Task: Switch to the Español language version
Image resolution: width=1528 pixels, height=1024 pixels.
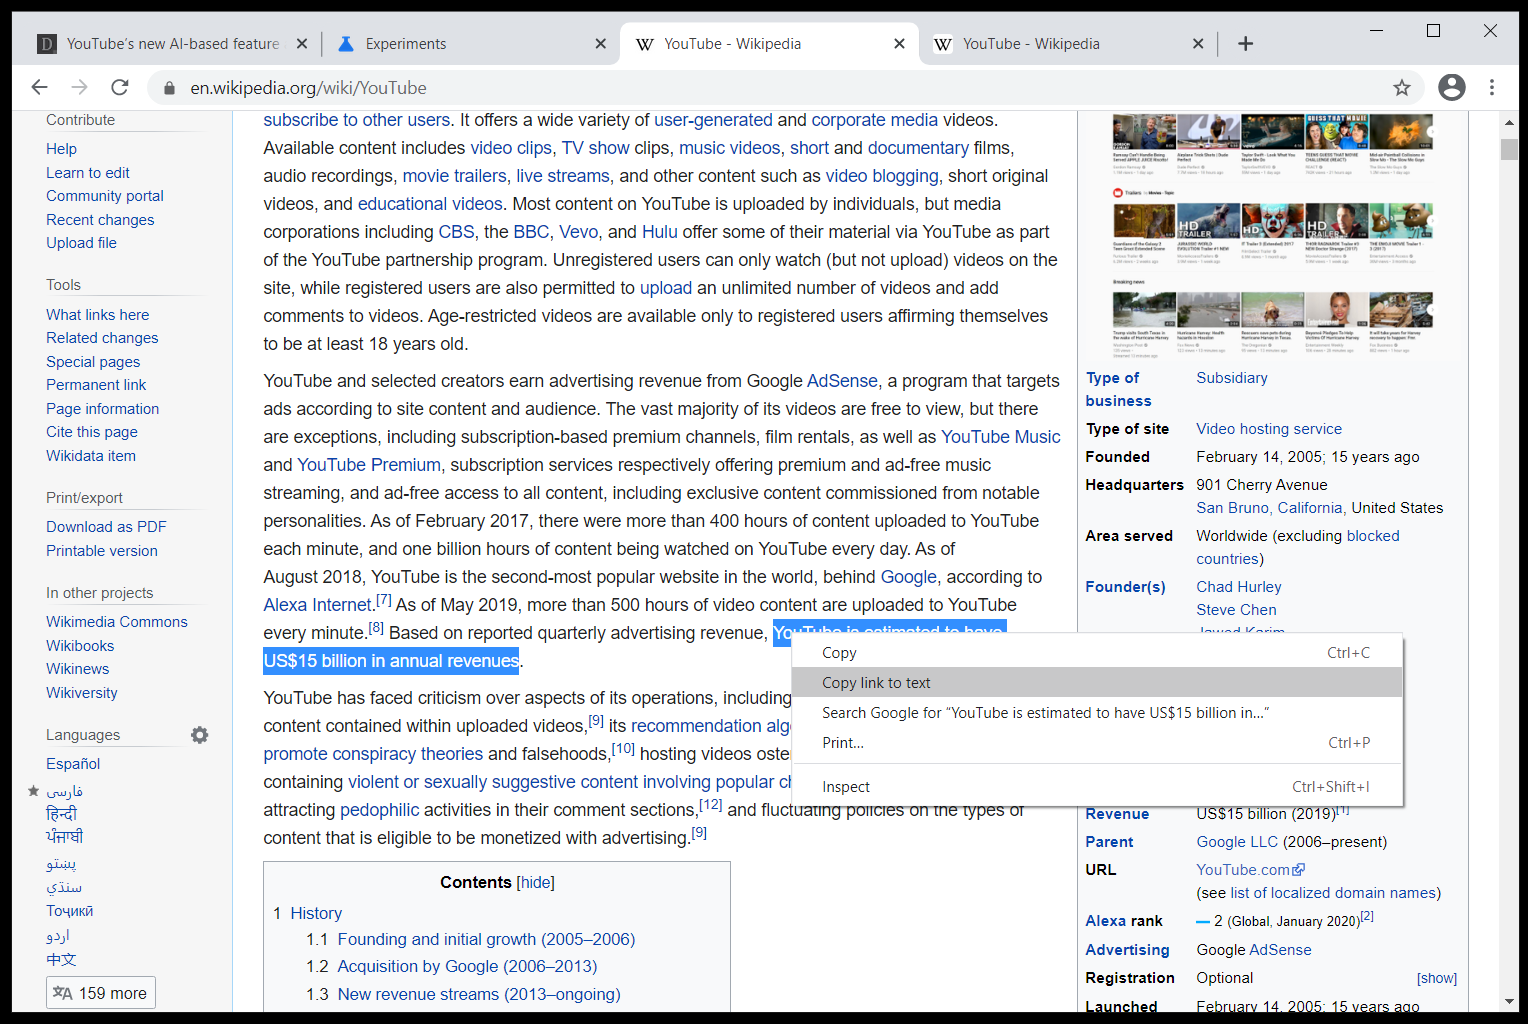Action: point(73,764)
